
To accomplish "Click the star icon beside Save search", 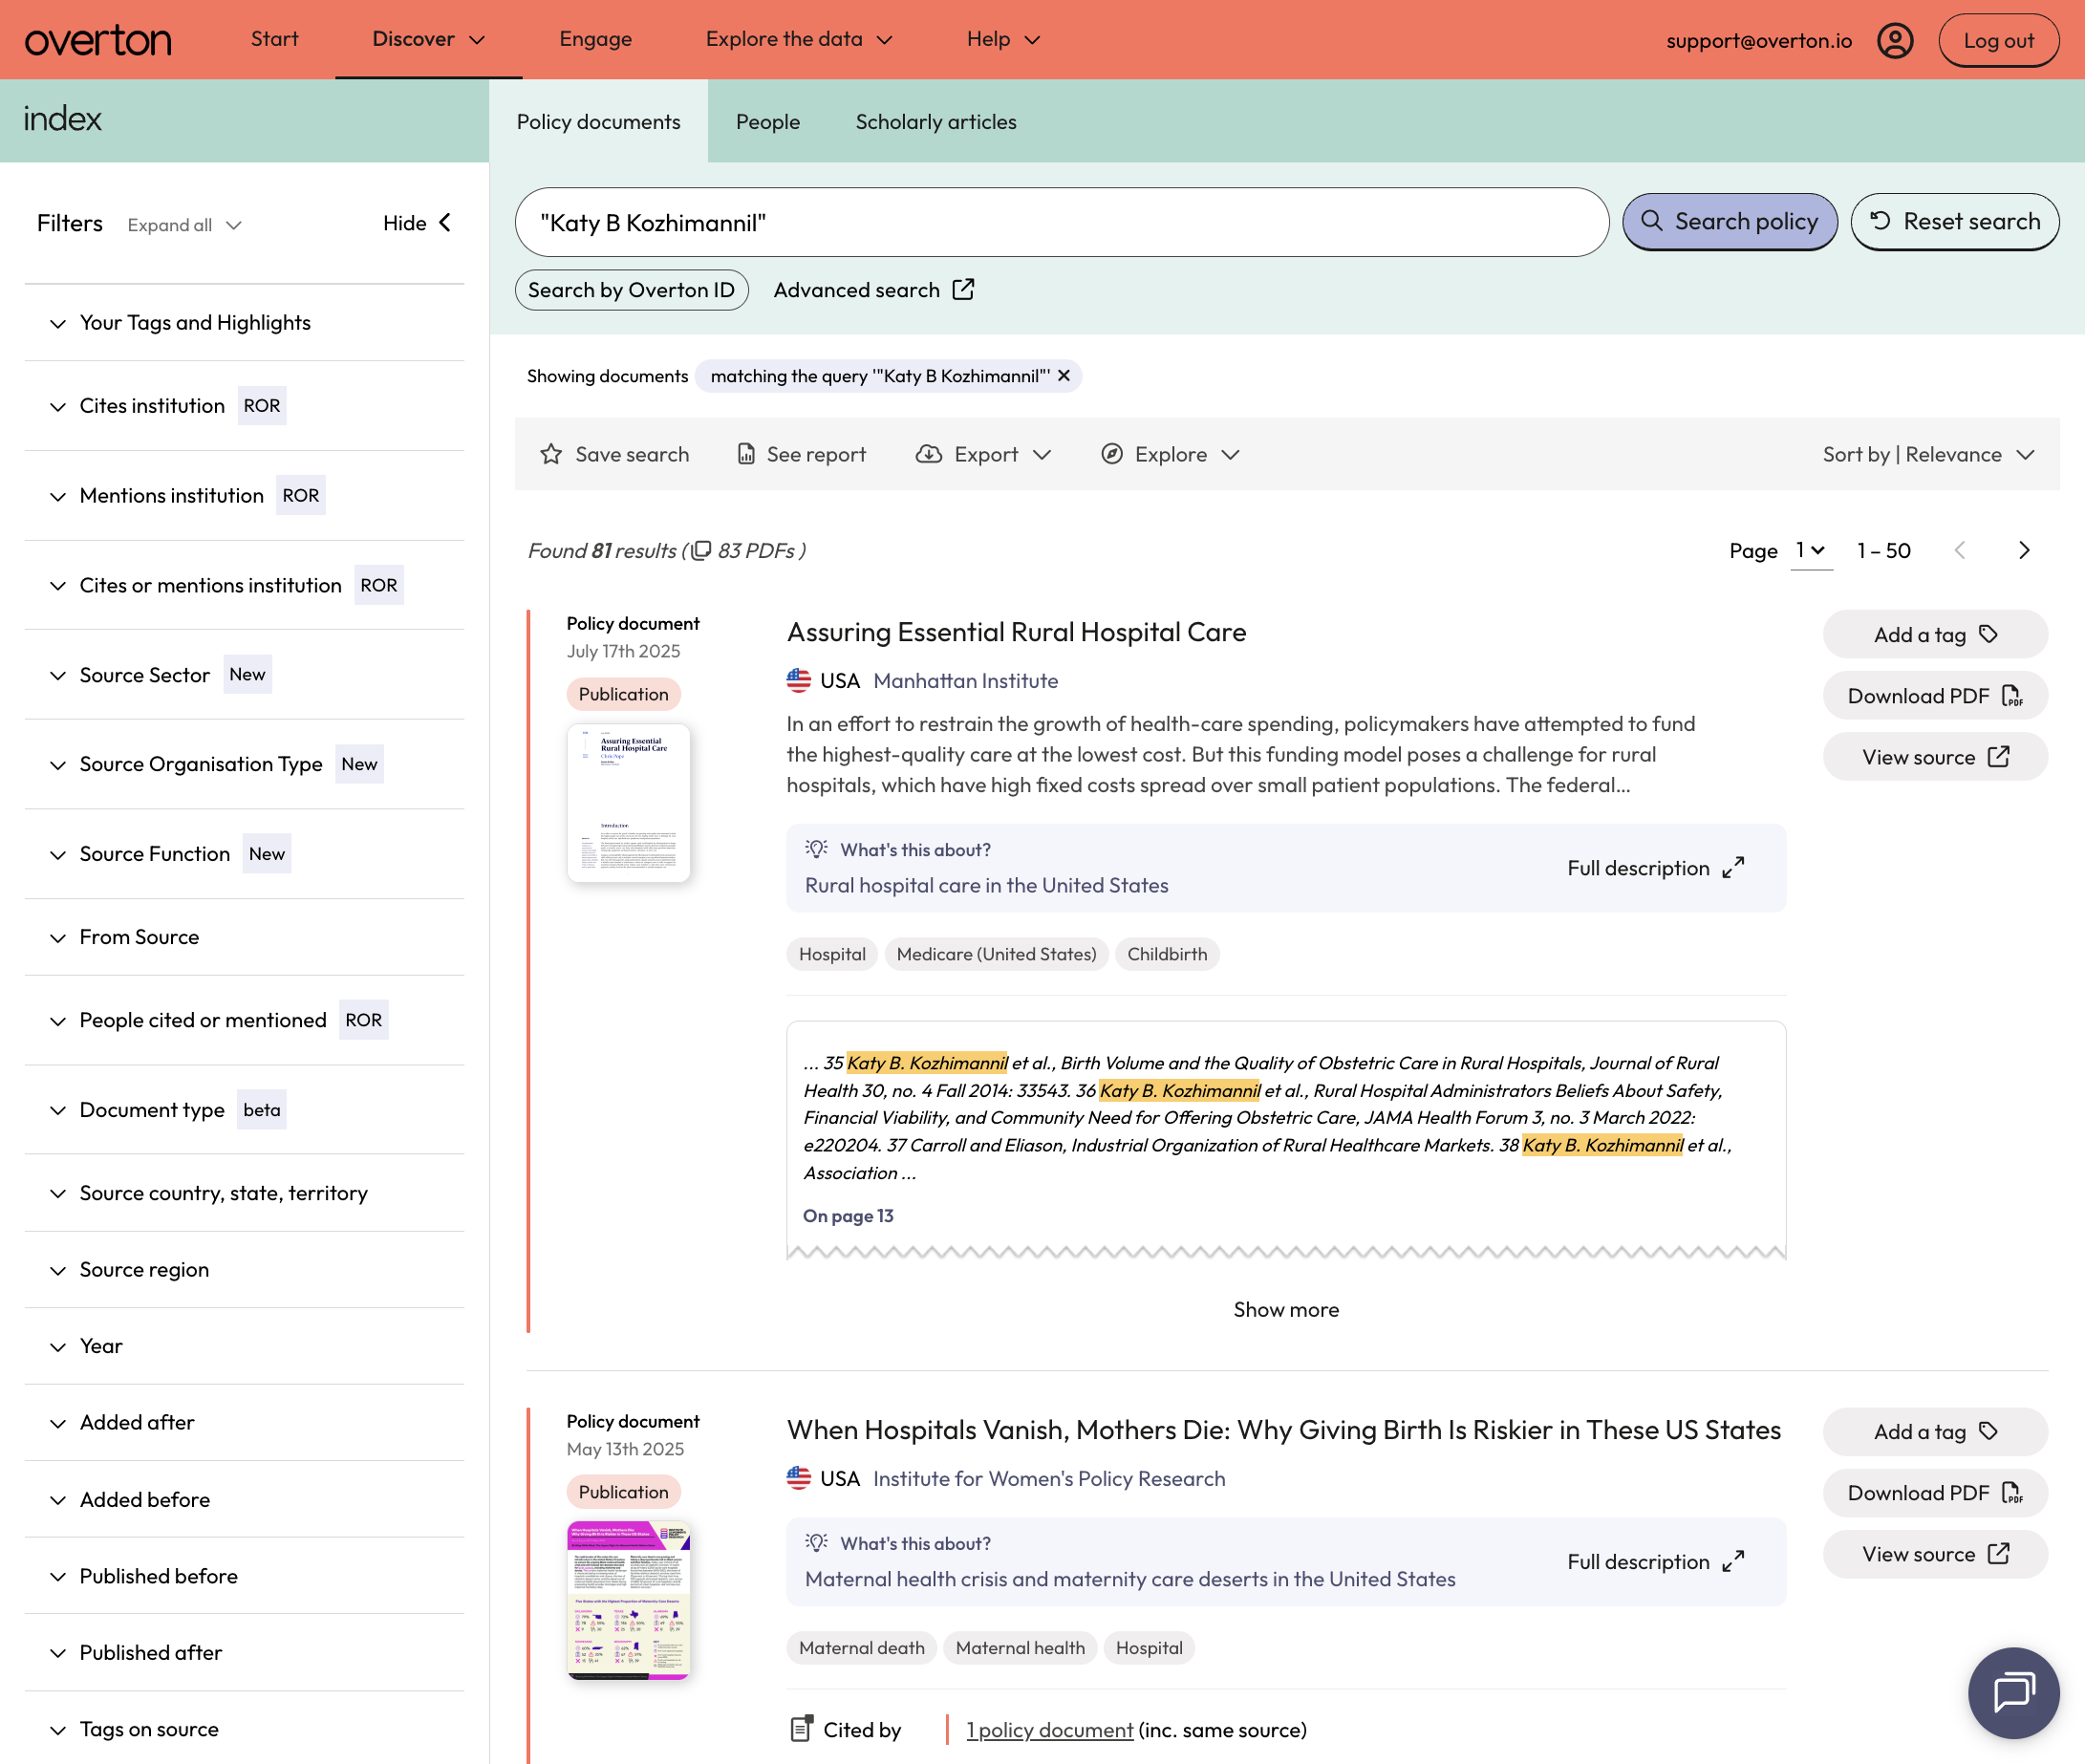I will pyautogui.click(x=551, y=454).
